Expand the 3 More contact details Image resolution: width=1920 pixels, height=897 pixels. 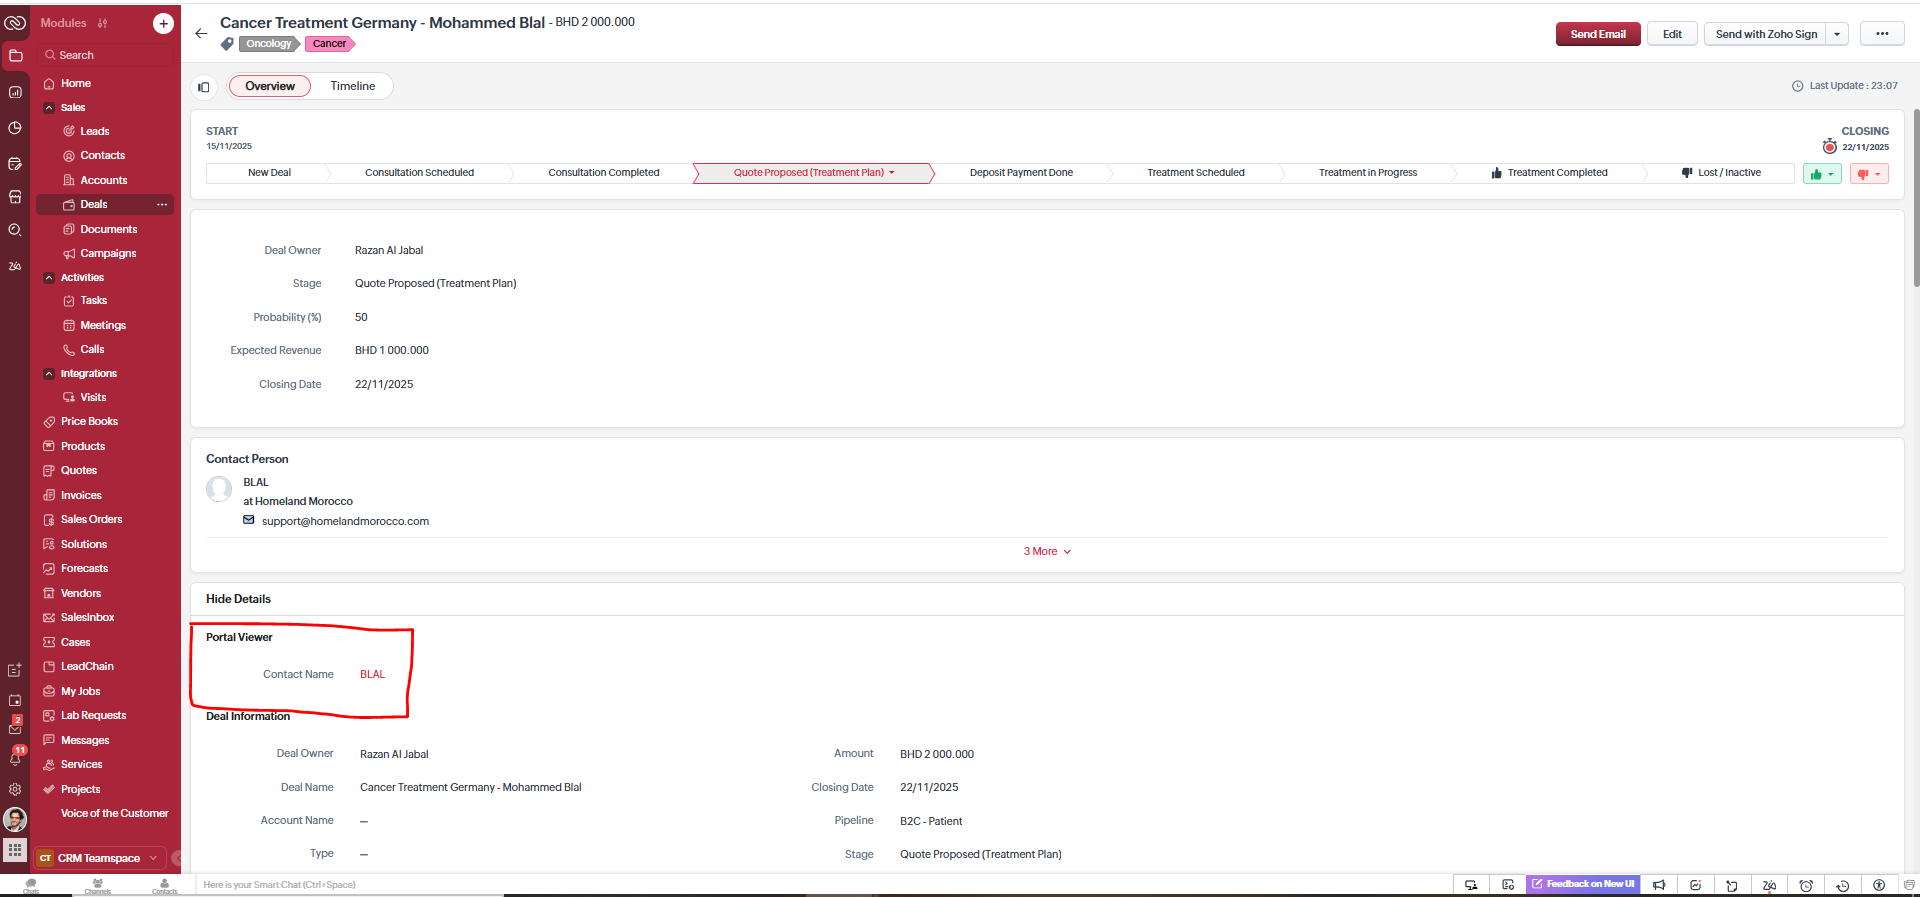tap(1046, 552)
